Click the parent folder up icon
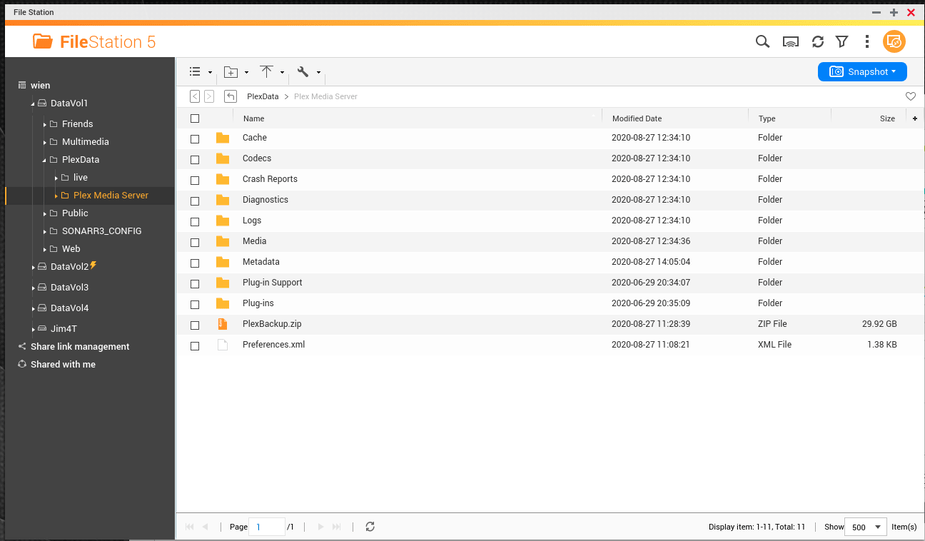The image size is (925, 541). 231,96
